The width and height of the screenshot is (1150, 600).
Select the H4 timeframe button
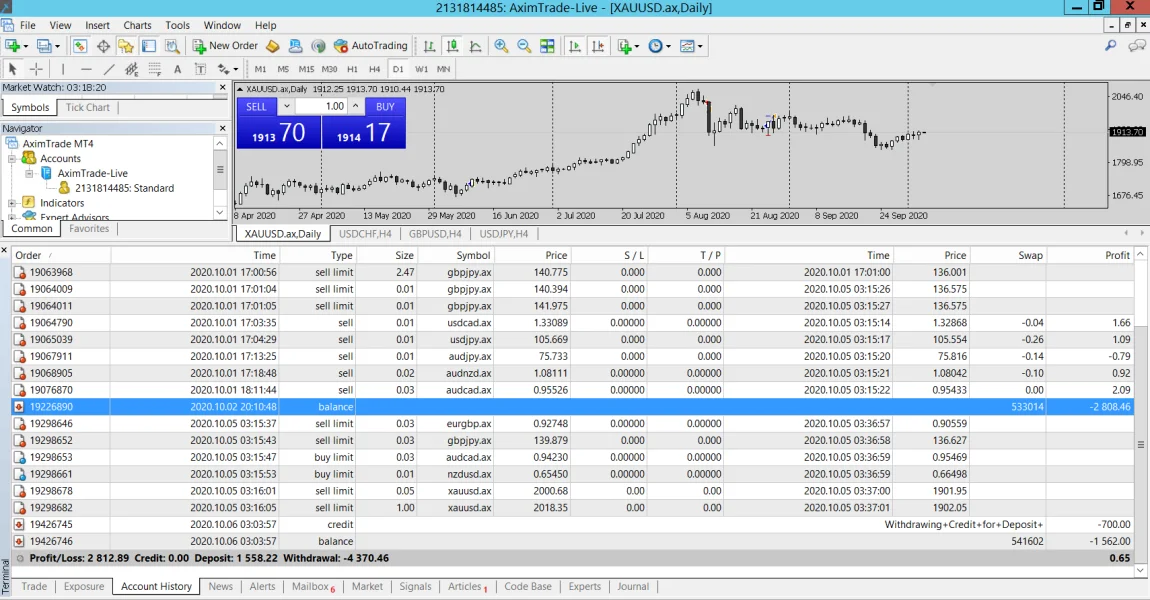(x=375, y=69)
